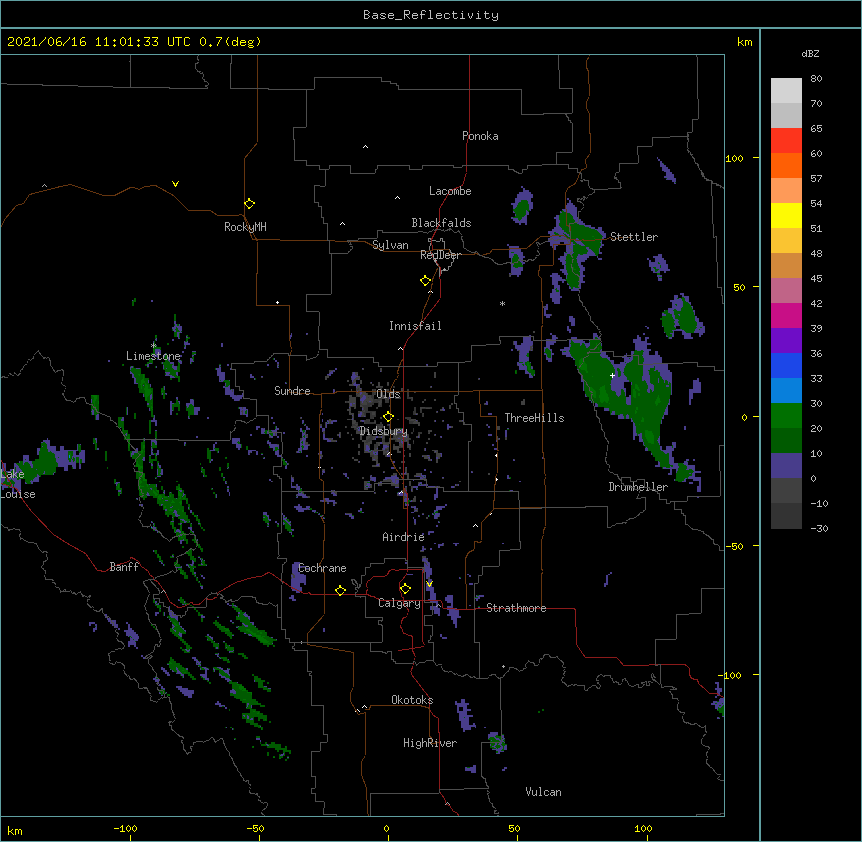Select the red swatch in dBZ legend
The image size is (862, 842).
[x=786, y=140]
